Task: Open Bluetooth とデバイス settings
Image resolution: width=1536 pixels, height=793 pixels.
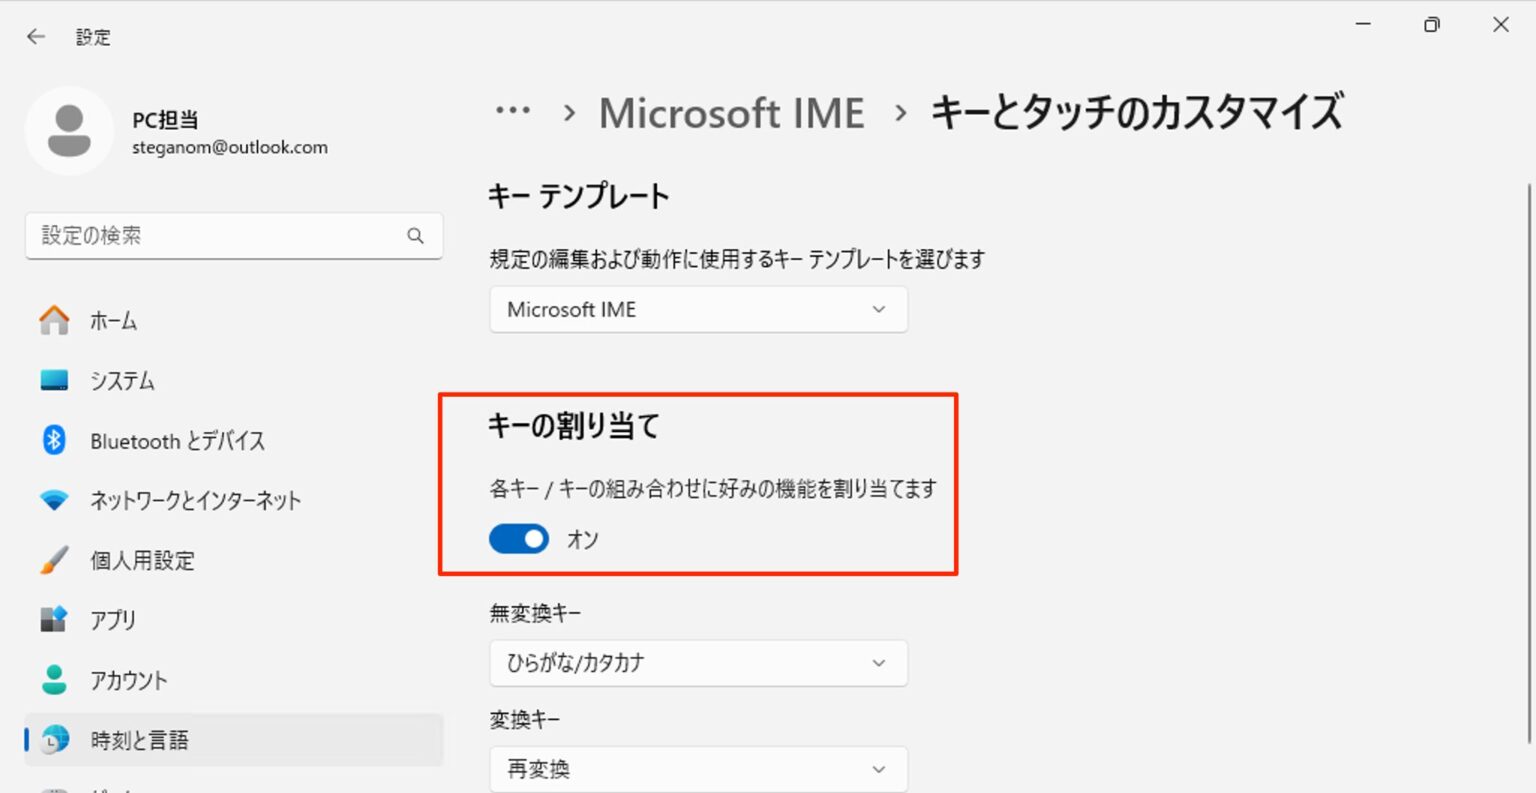Action: 177,440
